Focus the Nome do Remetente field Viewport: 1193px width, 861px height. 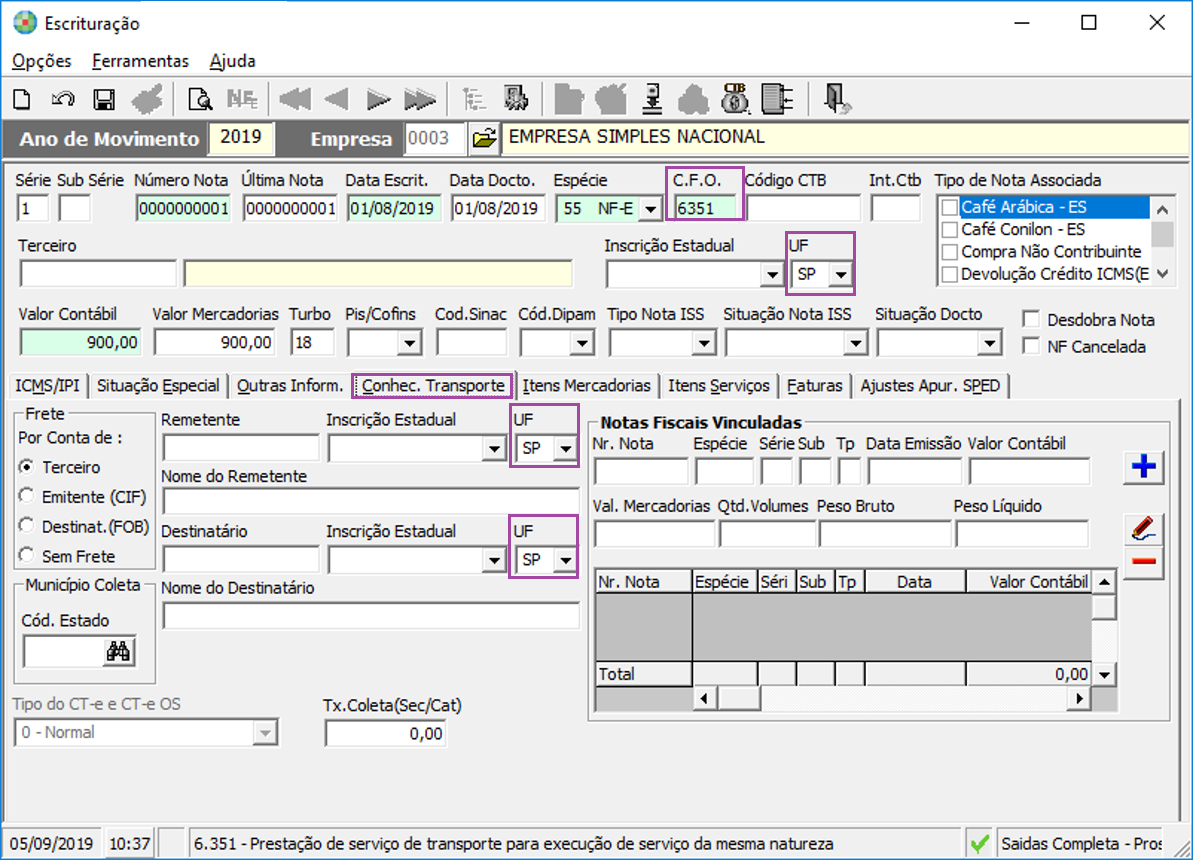click(371, 502)
